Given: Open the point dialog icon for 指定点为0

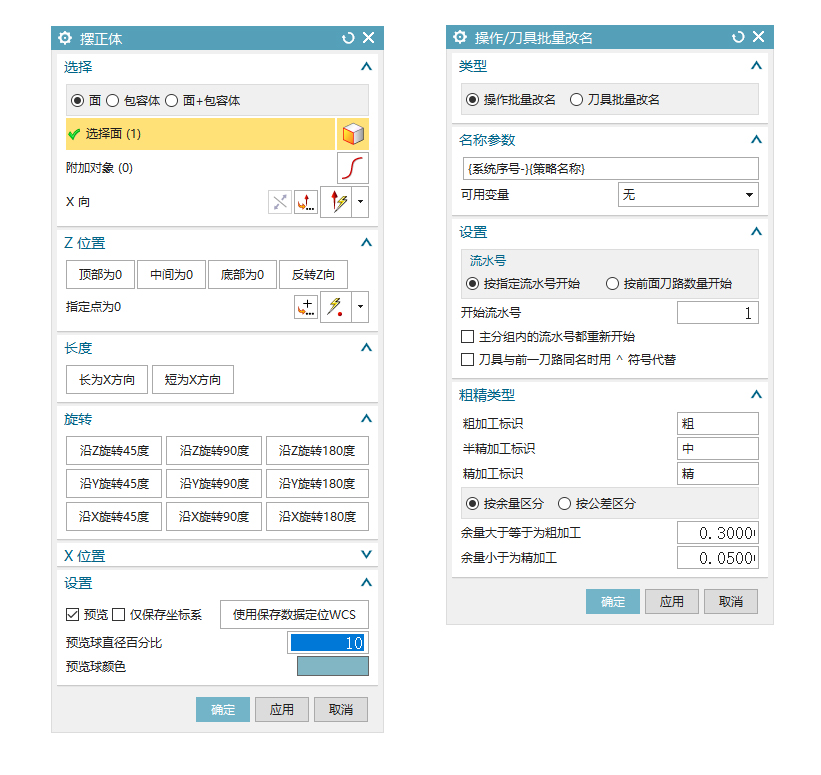Looking at the screenshot, I should pyautogui.click(x=306, y=307).
